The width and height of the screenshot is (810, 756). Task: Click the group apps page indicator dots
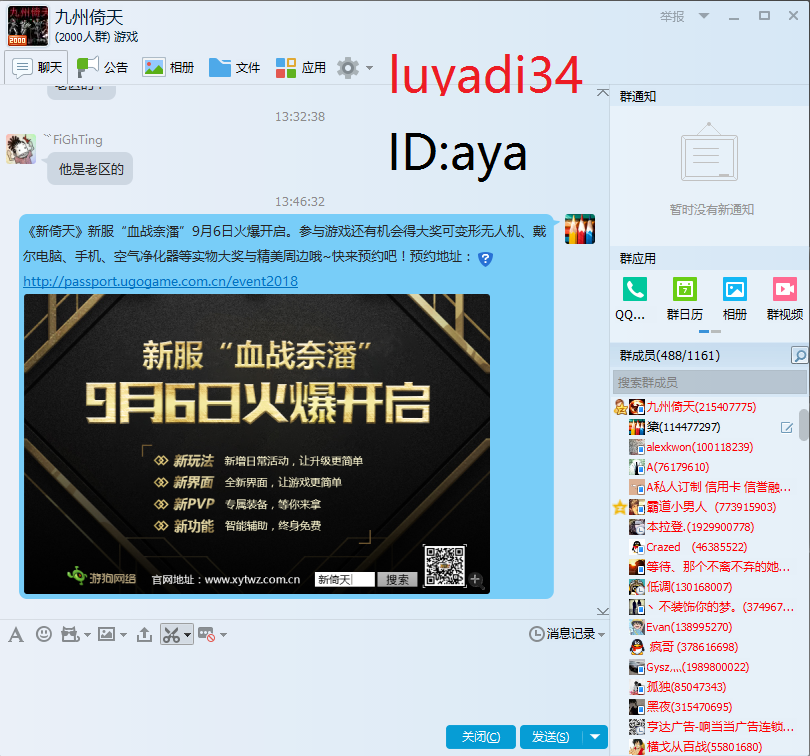709,331
